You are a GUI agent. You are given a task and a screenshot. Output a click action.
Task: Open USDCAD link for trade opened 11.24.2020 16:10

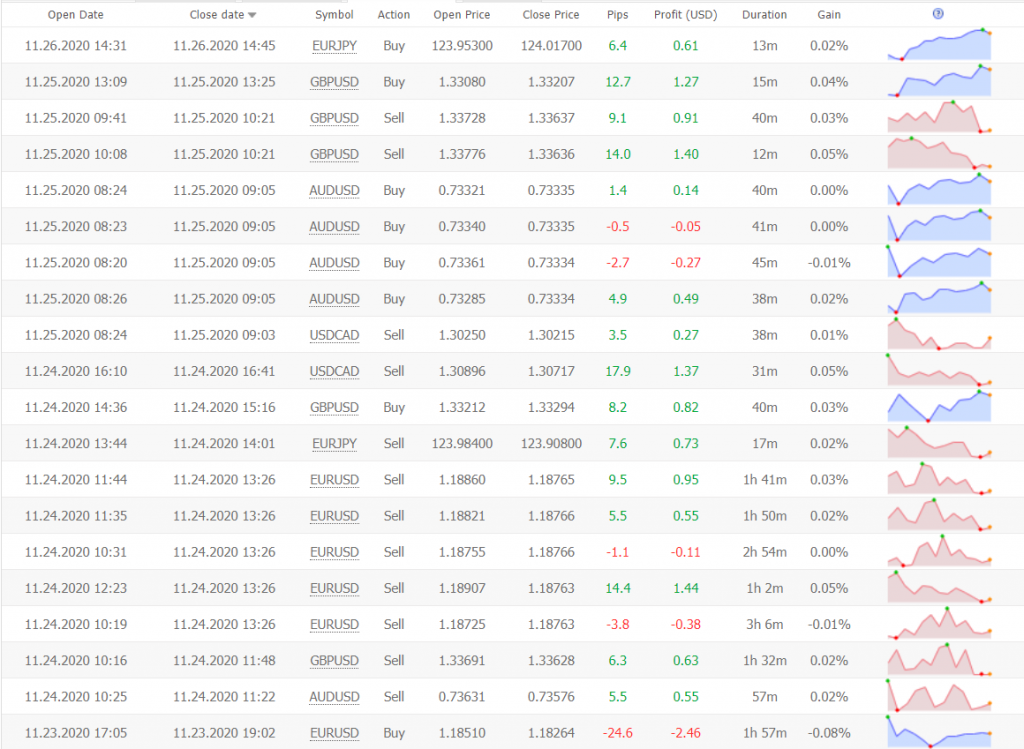(334, 371)
